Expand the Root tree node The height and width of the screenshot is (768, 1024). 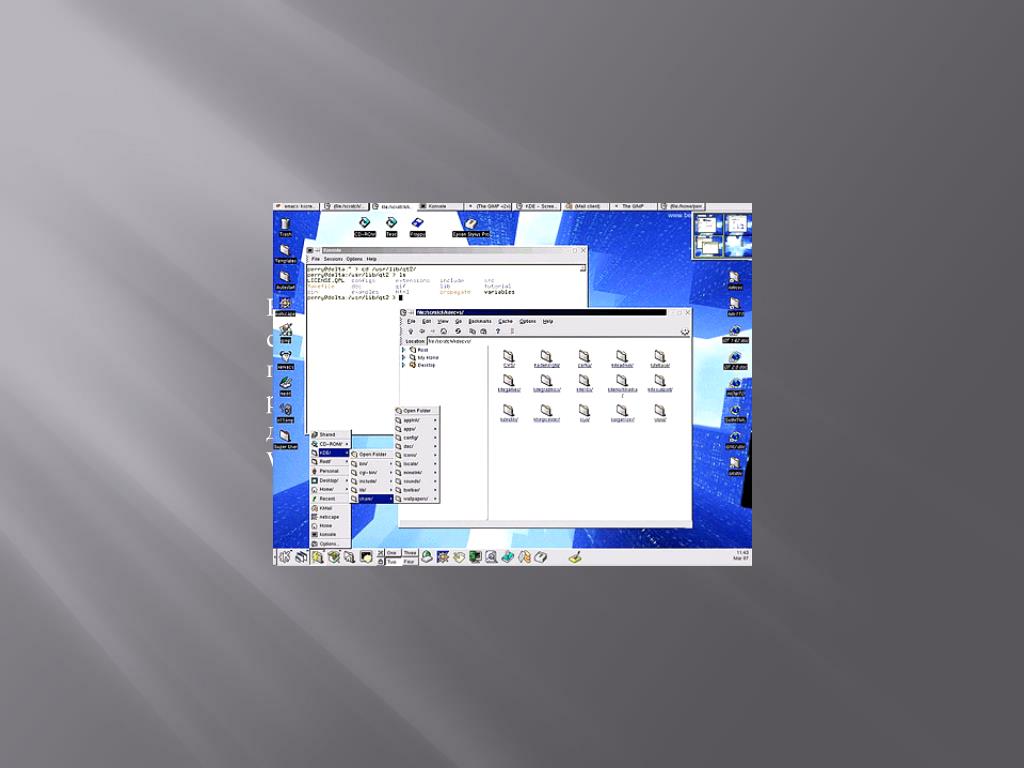pos(404,350)
